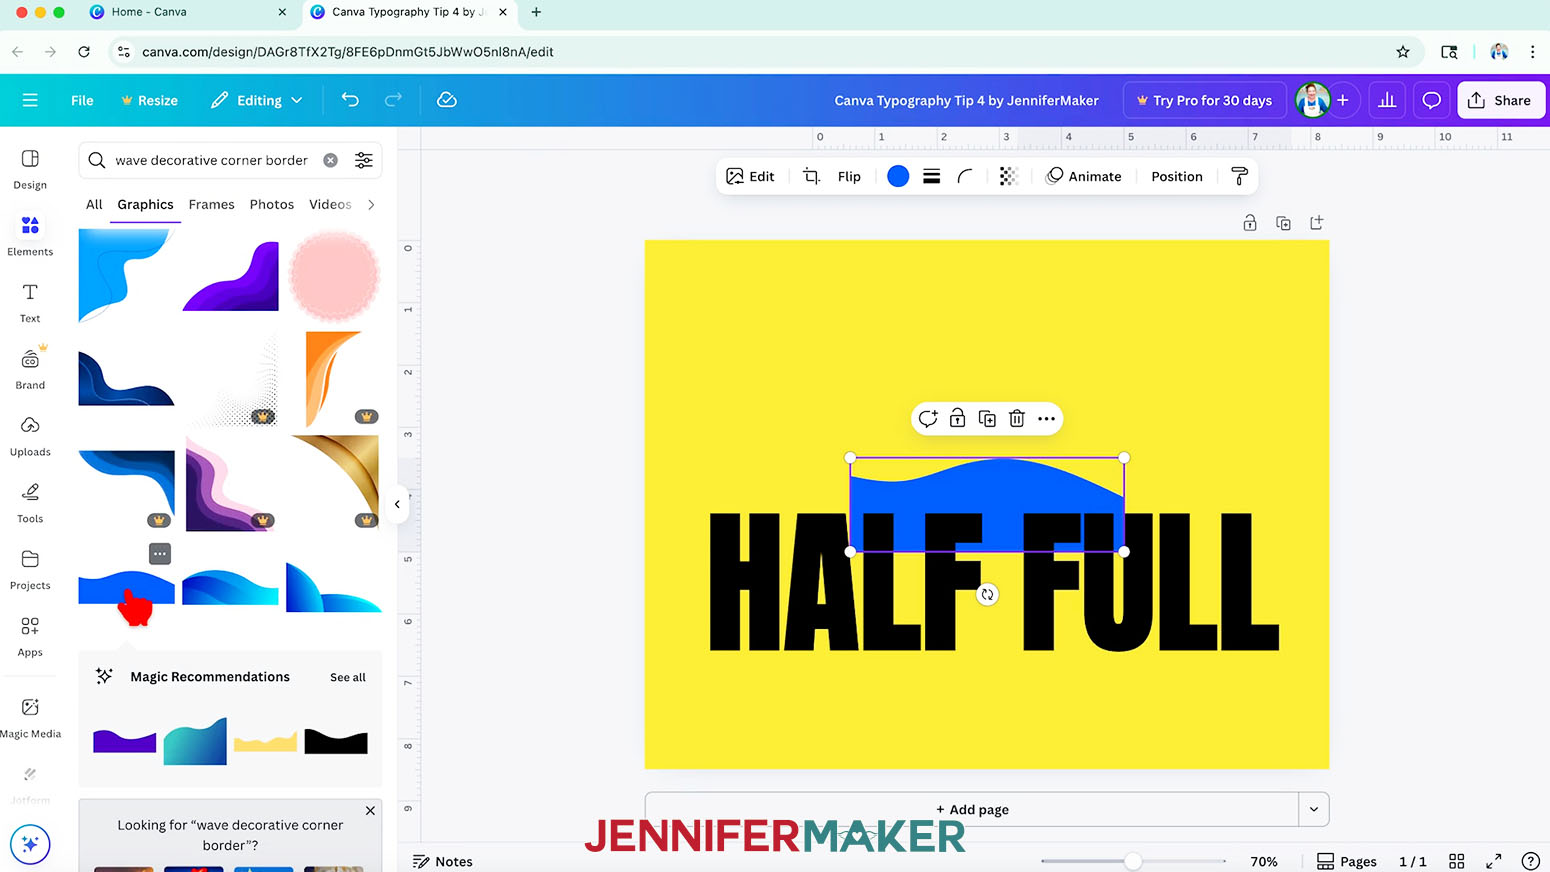Click the analytics bar chart icon
Image resolution: width=1550 pixels, height=872 pixels.
[1387, 100]
